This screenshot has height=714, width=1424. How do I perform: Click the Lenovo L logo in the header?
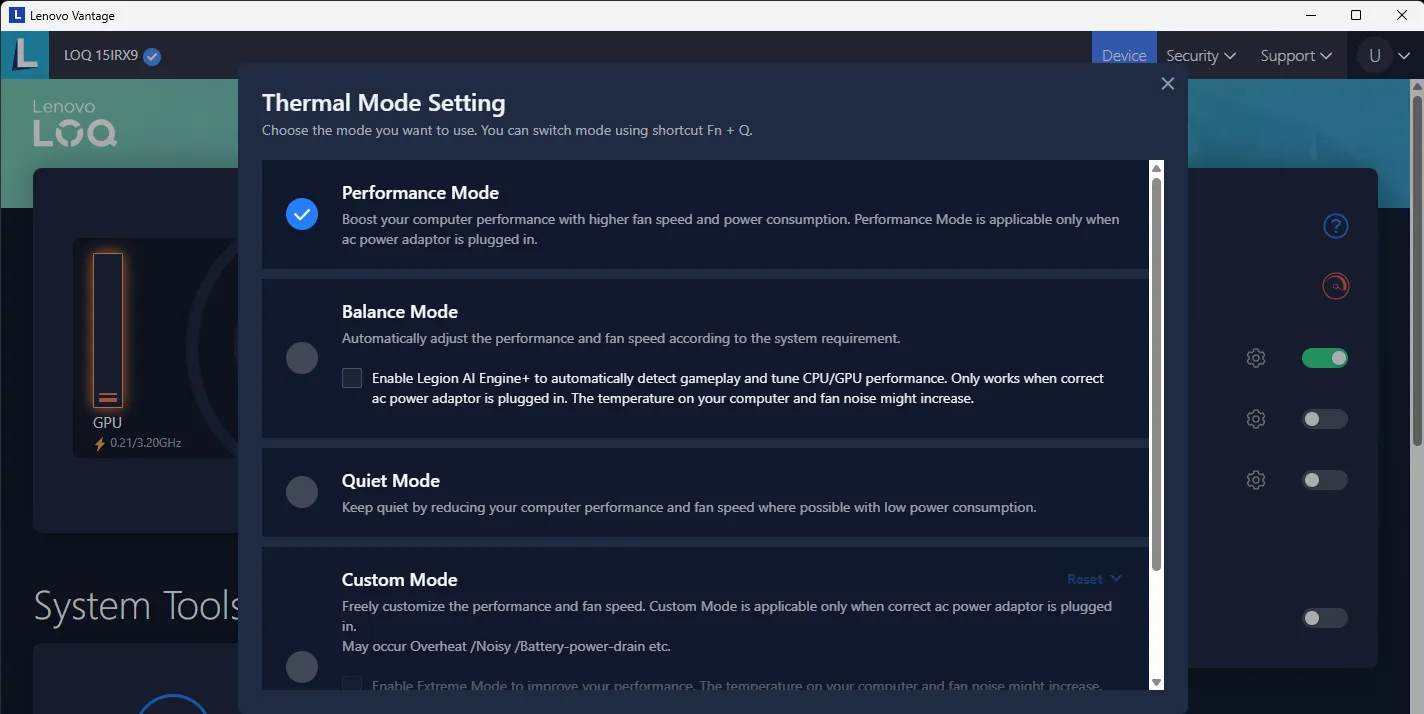point(25,56)
